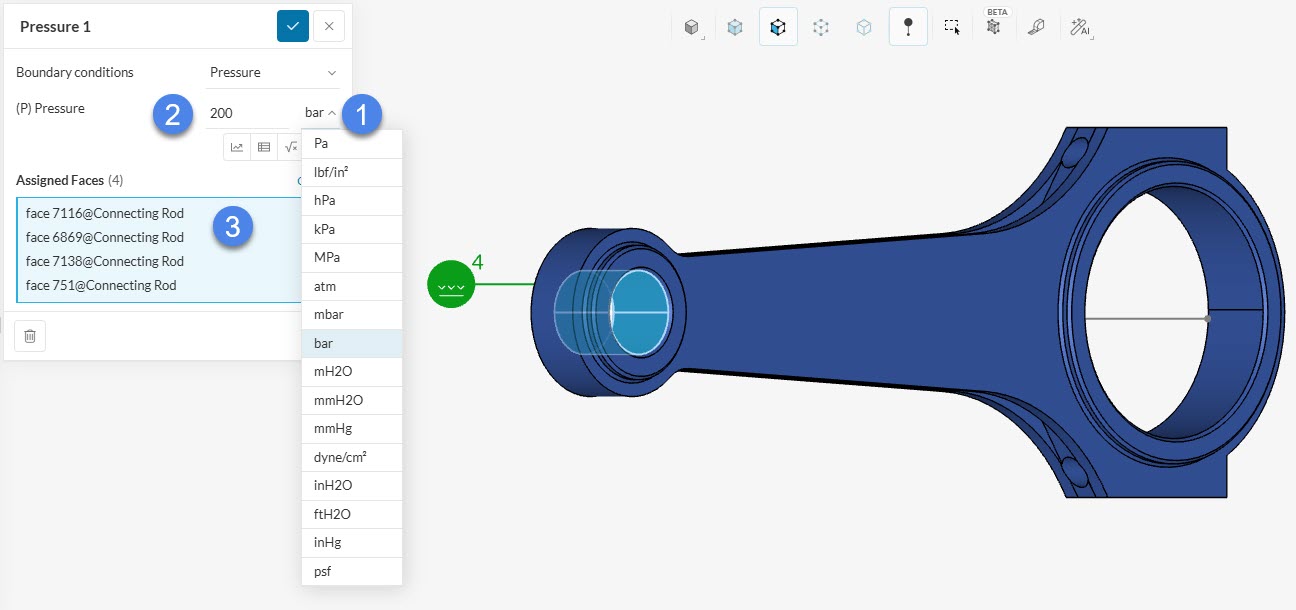The height and width of the screenshot is (610, 1296).
Task: Choose MPa from the unit list
Action: [327, 257]
